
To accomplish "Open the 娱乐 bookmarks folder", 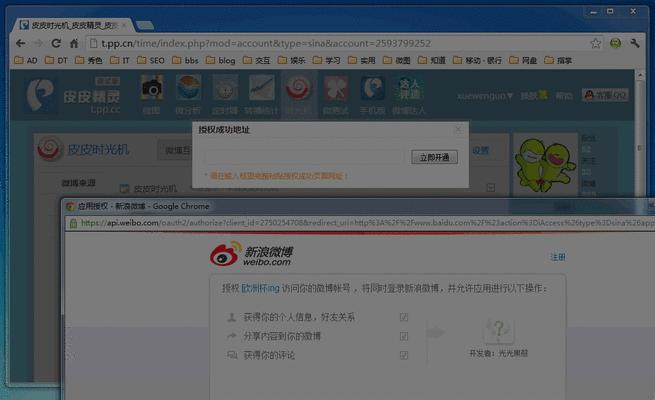I will pos(292,61).
